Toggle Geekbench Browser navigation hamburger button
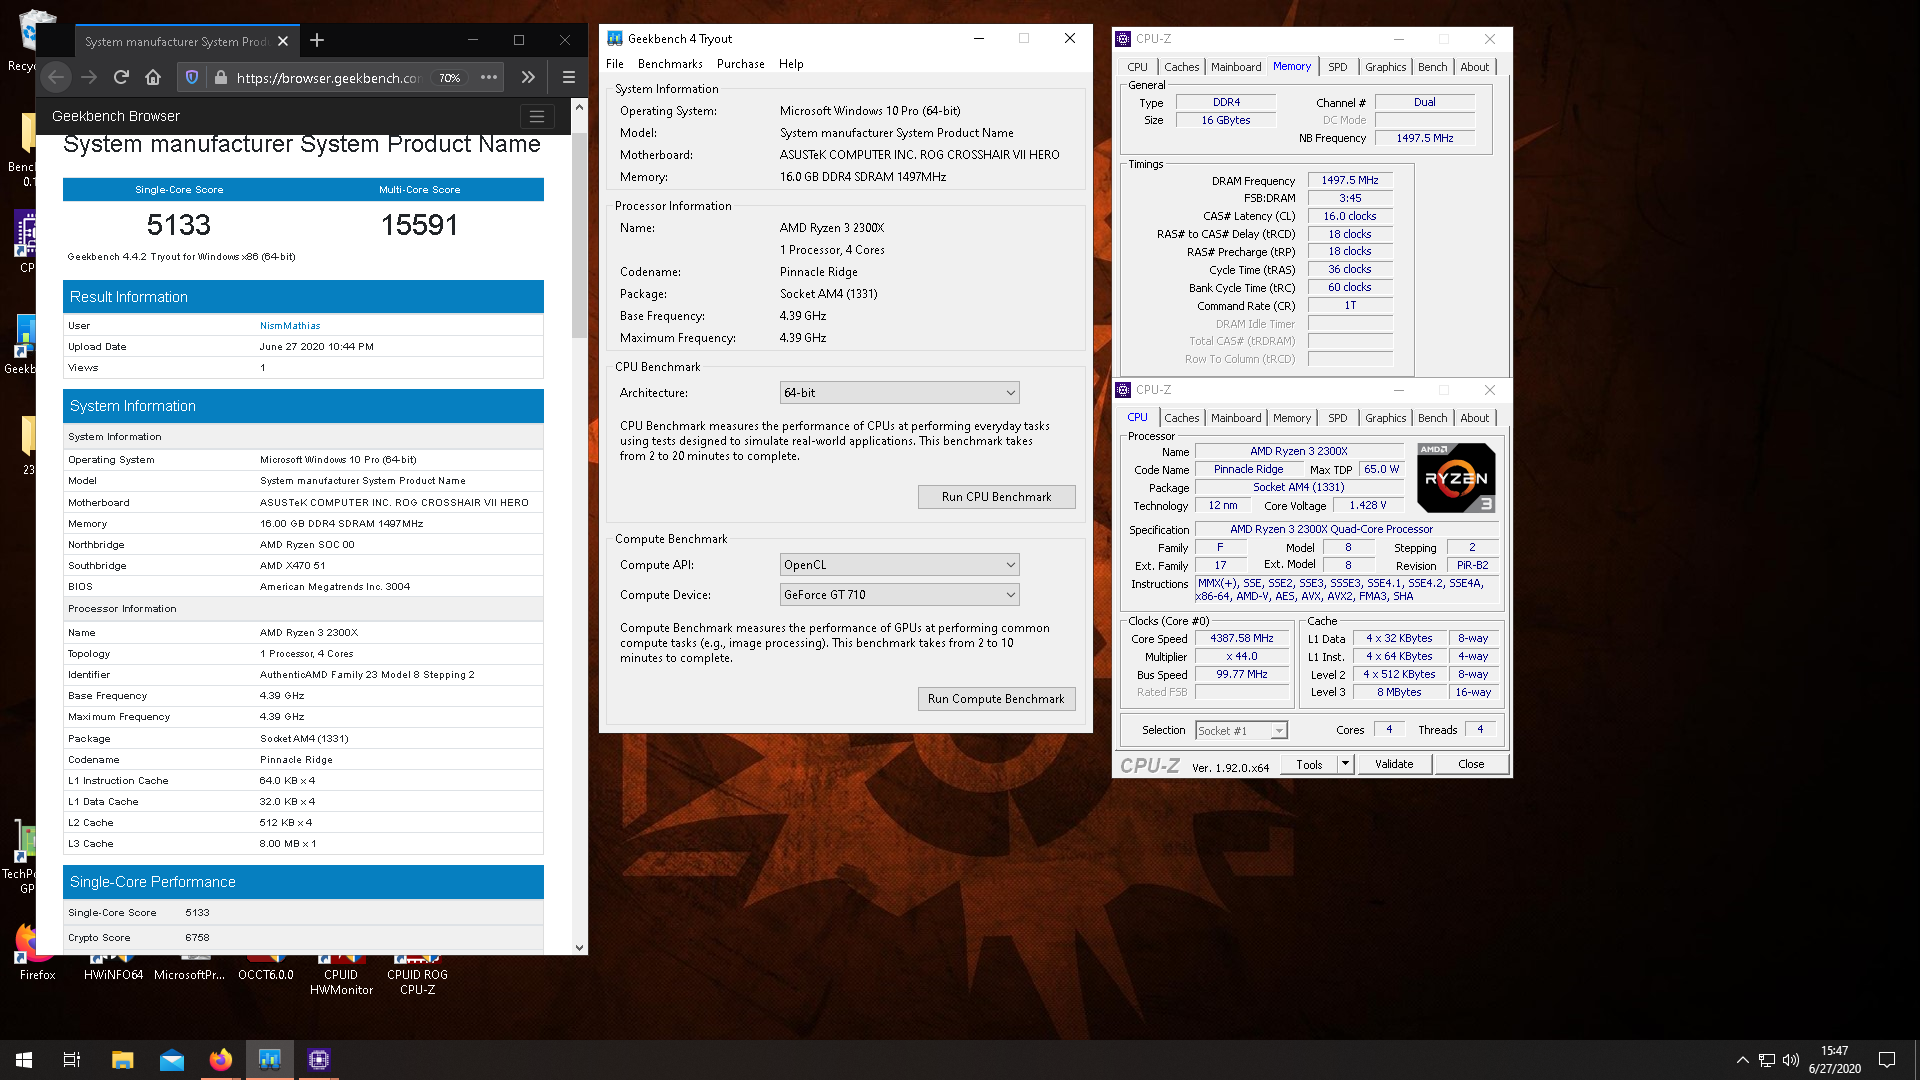The image size is (1920, 1080). [x=537, y=117]
